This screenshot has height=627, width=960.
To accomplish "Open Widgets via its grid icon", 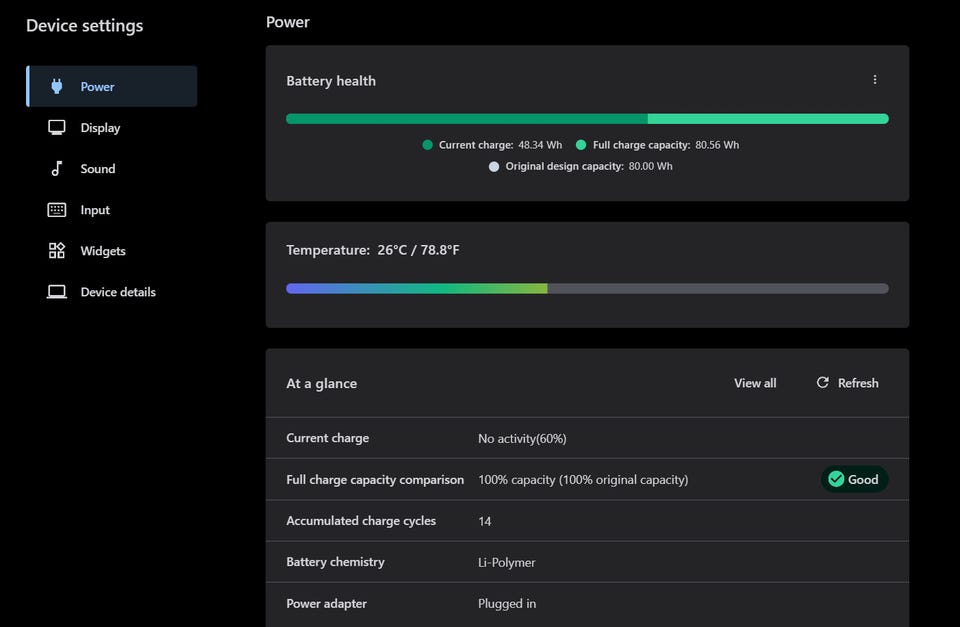I will point(57,251).
